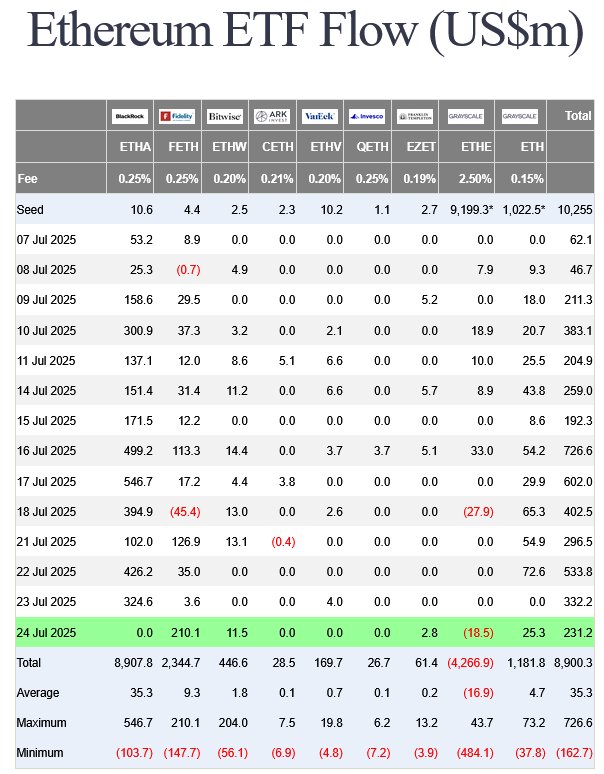The height and width of the screenshot is (774, 604).
Task: Click the Maximum row label
Action: click(x=41, y=723)
